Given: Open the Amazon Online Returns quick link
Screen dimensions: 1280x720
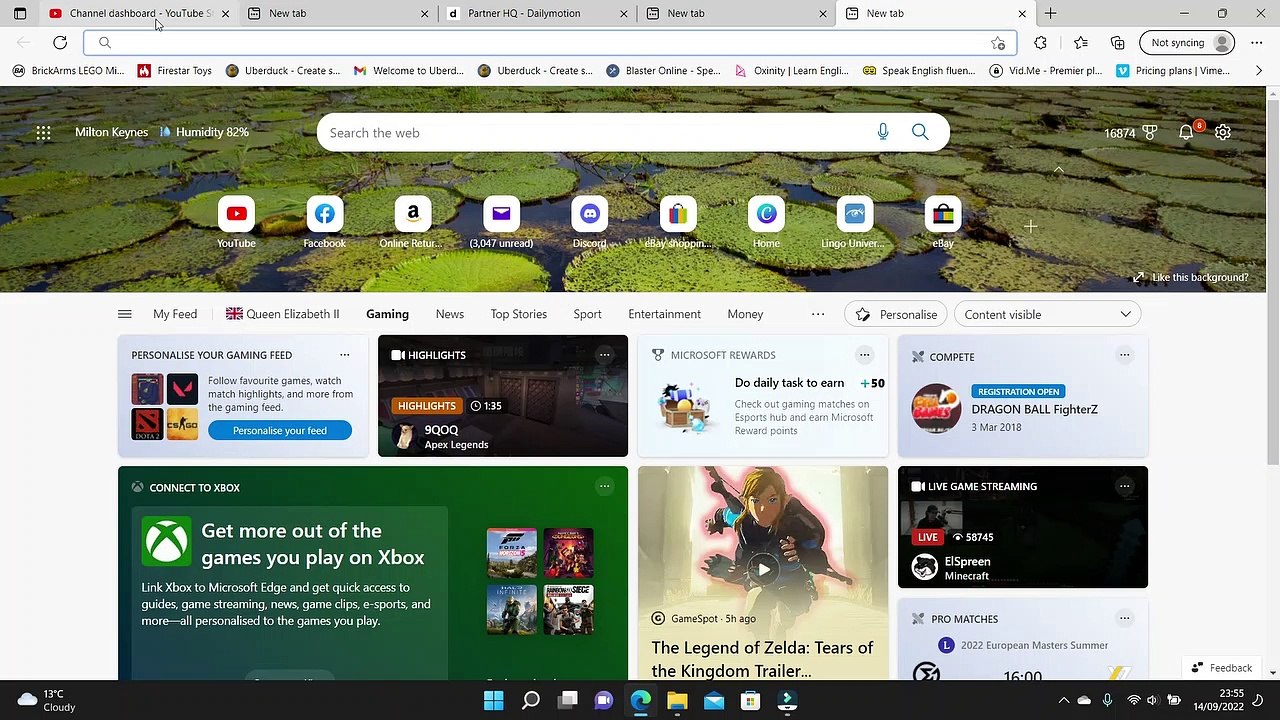Looking at the screenshot, I should (412, 223).
